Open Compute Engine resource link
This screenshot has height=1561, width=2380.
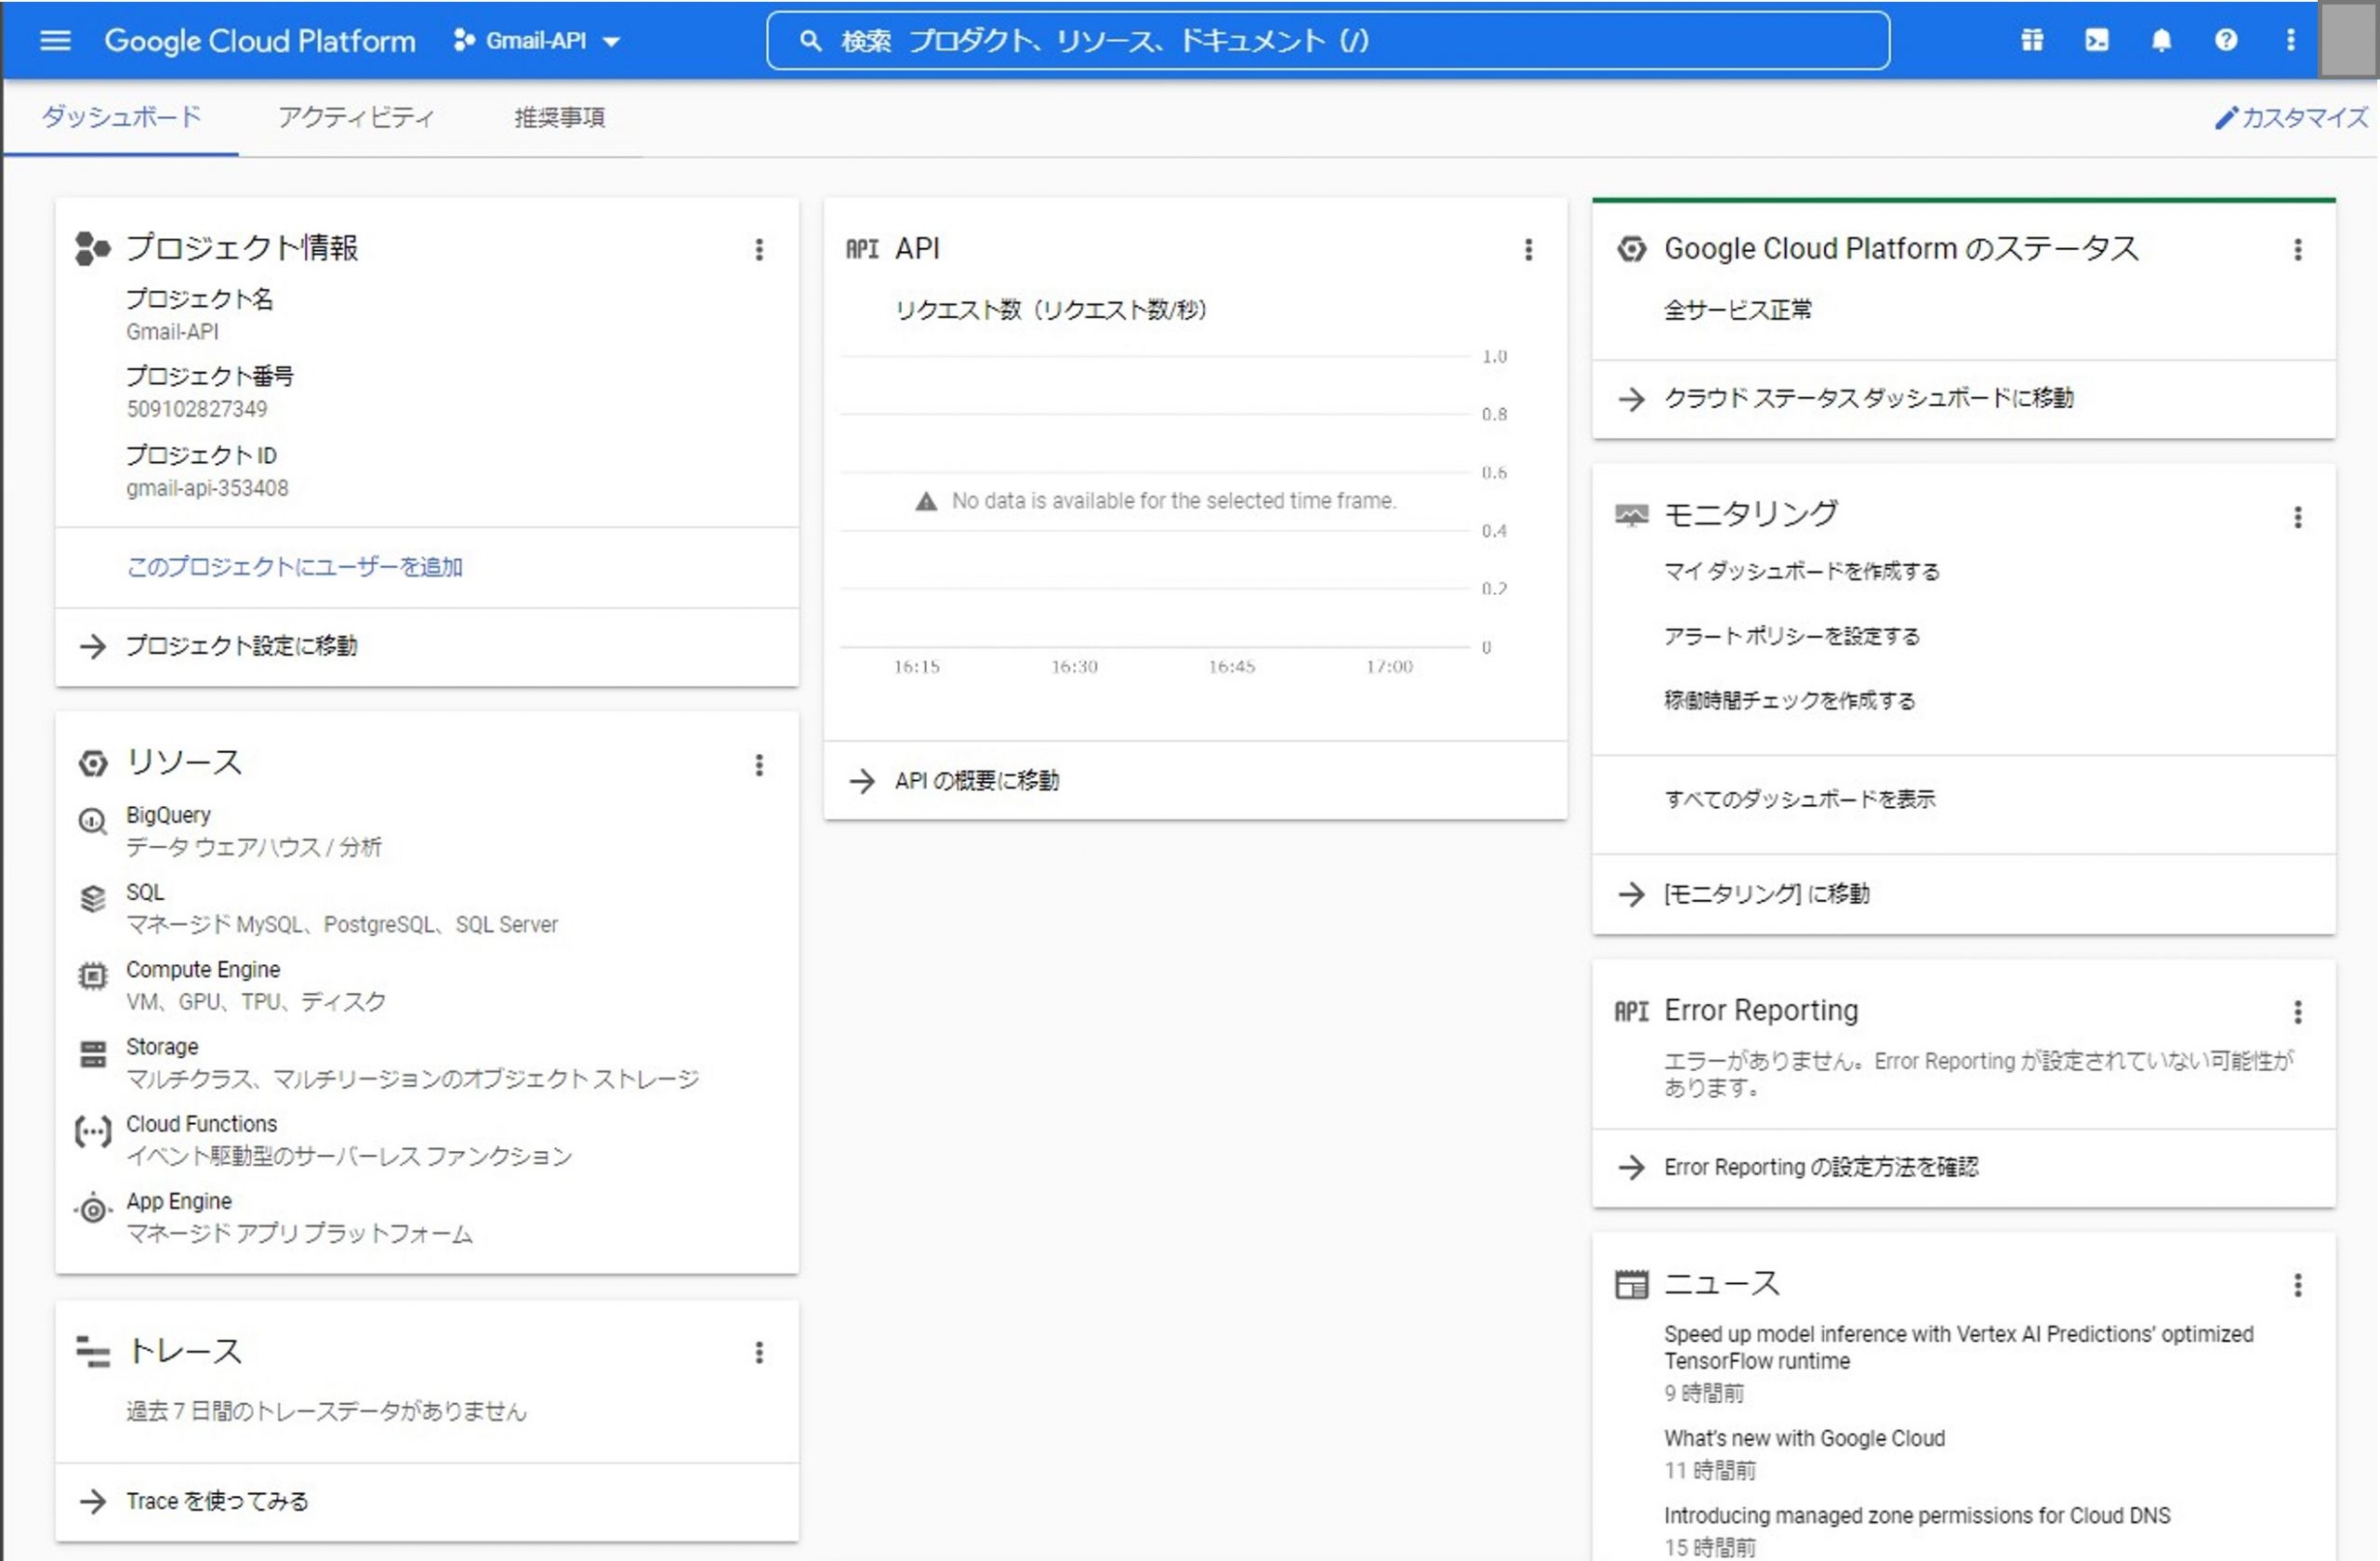click(203, 970)
